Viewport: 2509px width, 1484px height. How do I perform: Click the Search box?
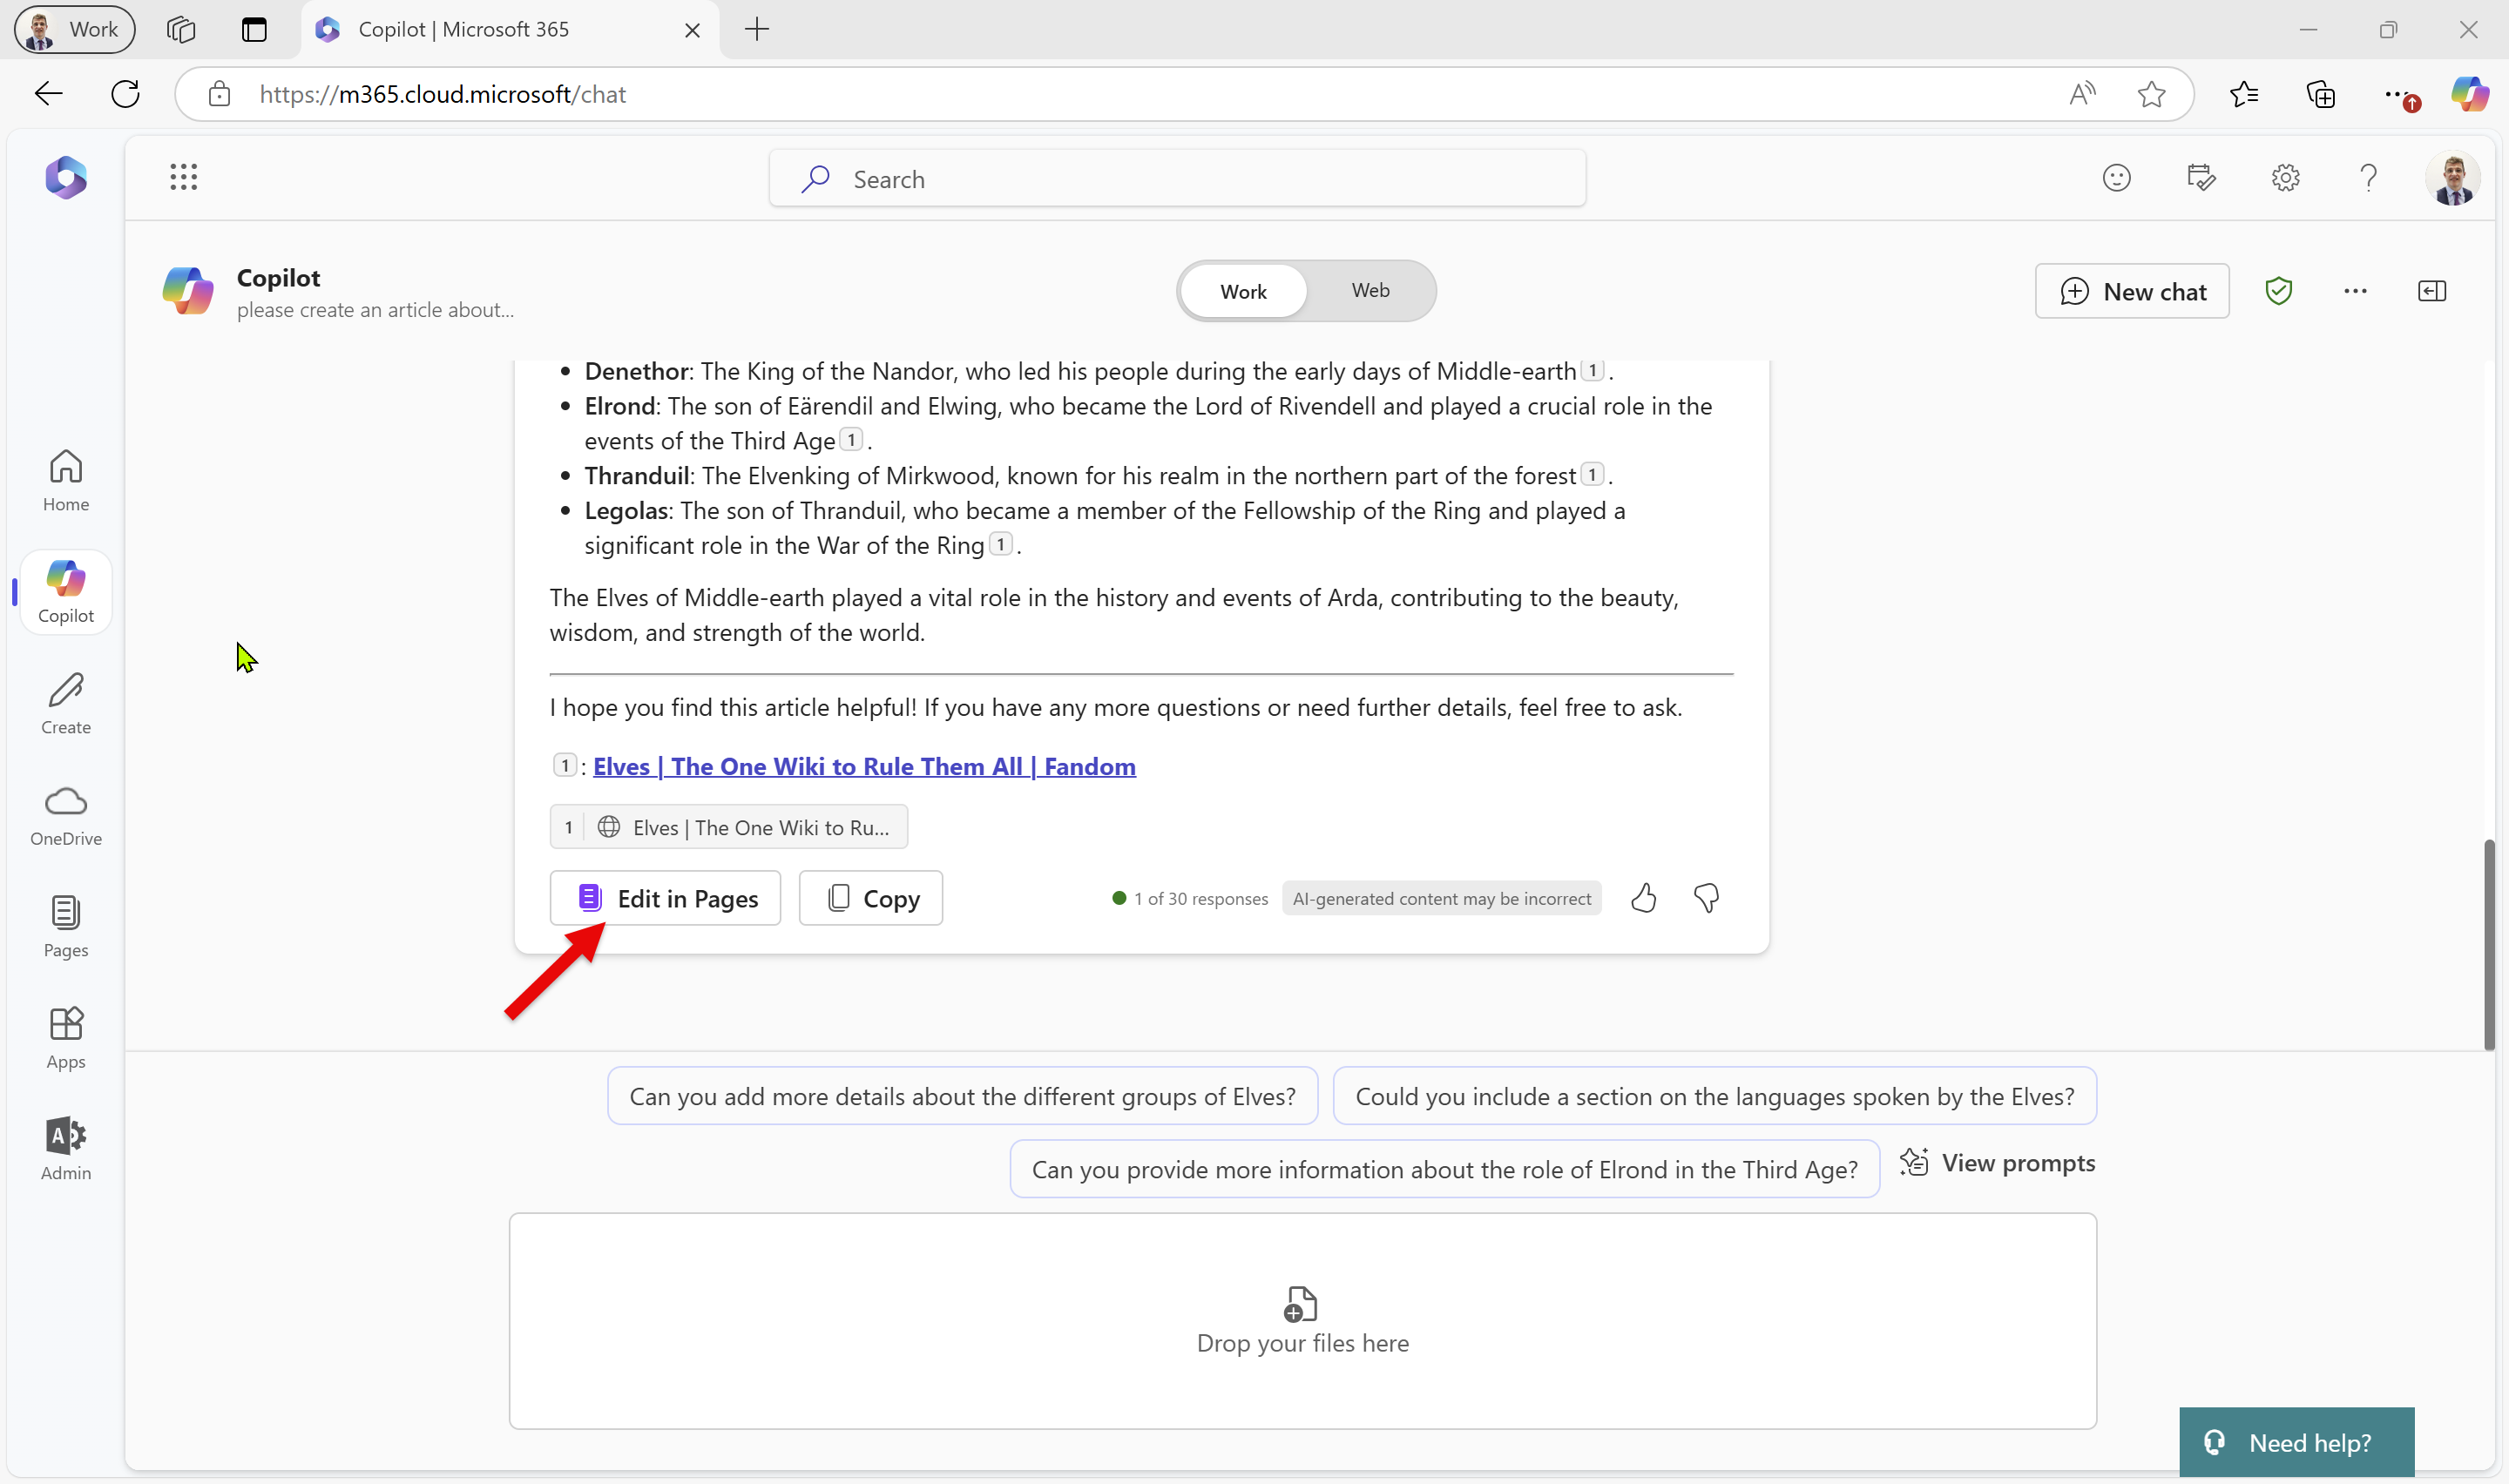click(x=1177, y=179)
